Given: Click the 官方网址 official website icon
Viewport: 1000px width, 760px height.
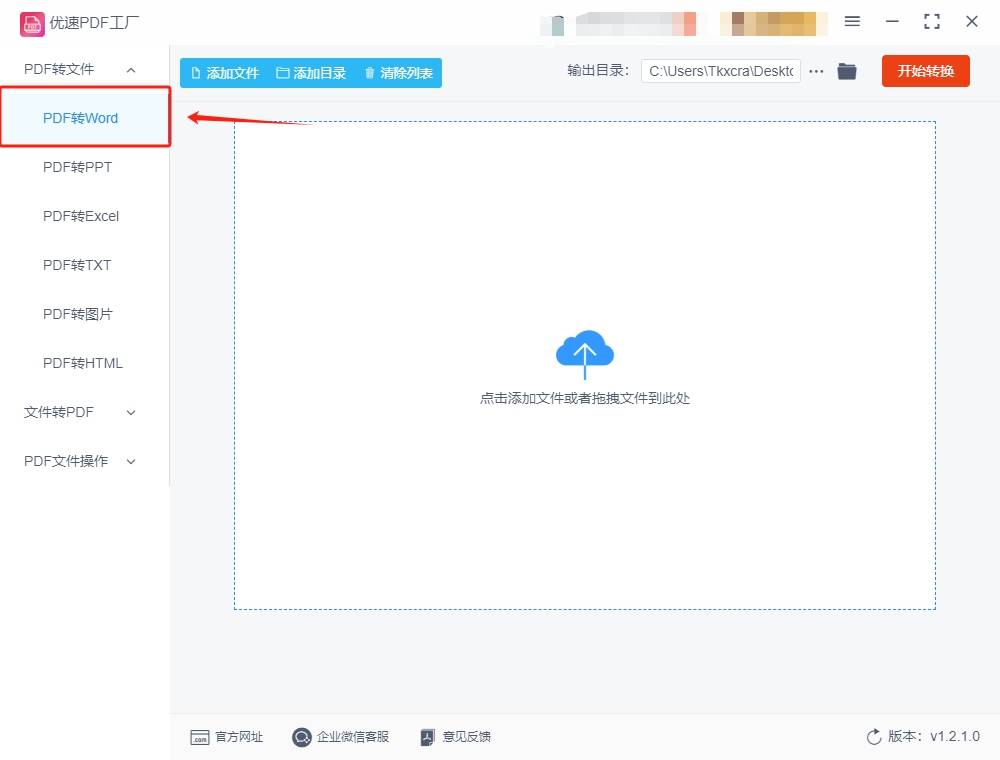Looking at the screenshot, I should tap(201, 737).
